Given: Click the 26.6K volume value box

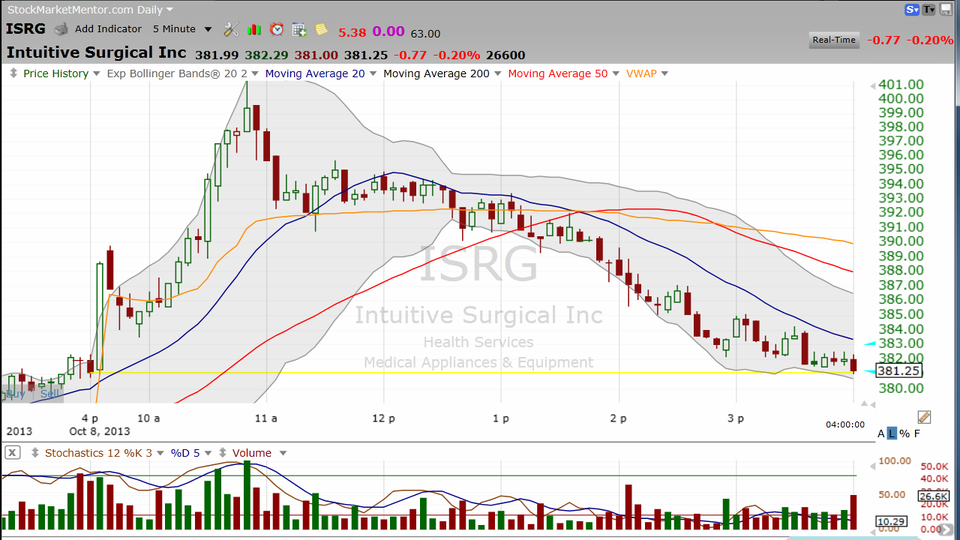Looking at the screenshot, I should tap(932, 496).
